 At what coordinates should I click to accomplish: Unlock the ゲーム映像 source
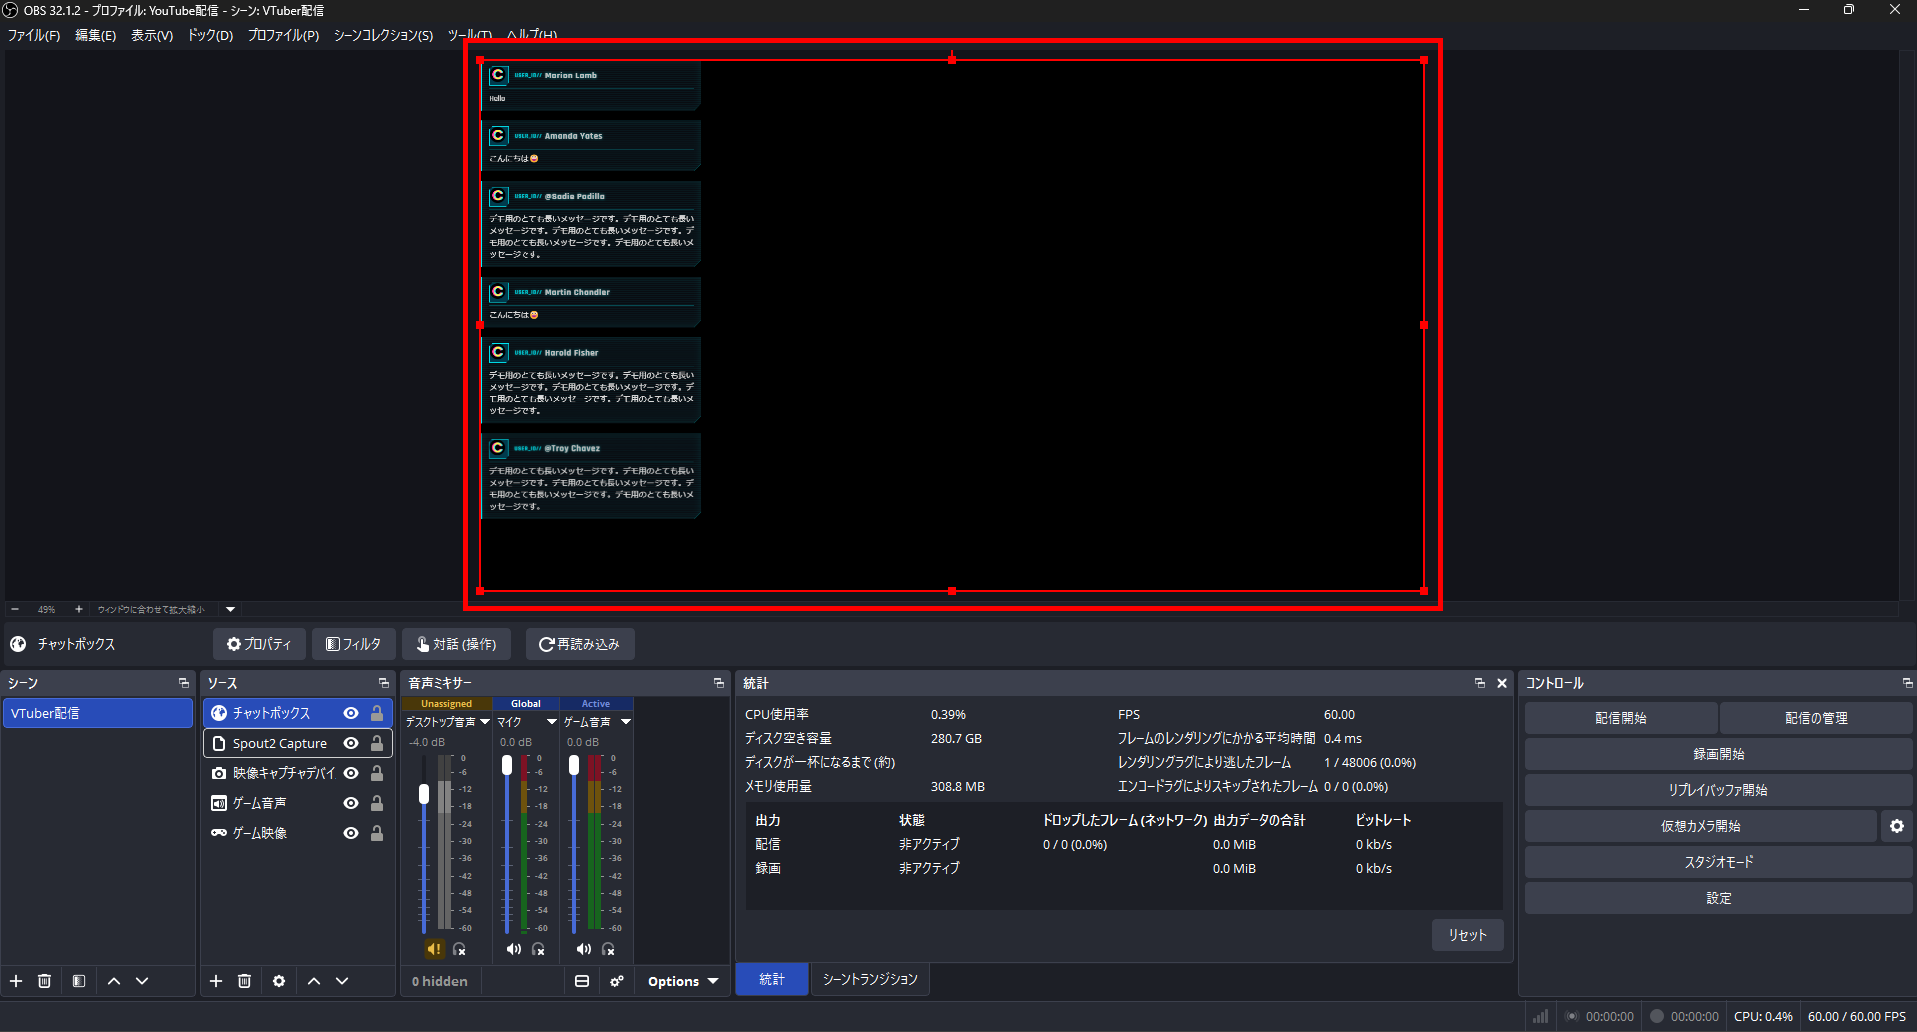click(x=377, y=833)
